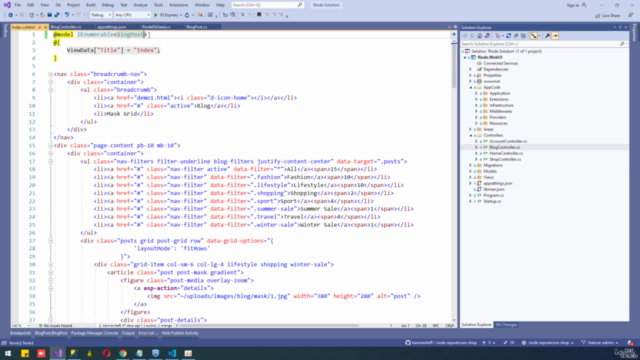Click the Save toolbar icon
This screenshot has width=640, height=360.
click(49, 15)
